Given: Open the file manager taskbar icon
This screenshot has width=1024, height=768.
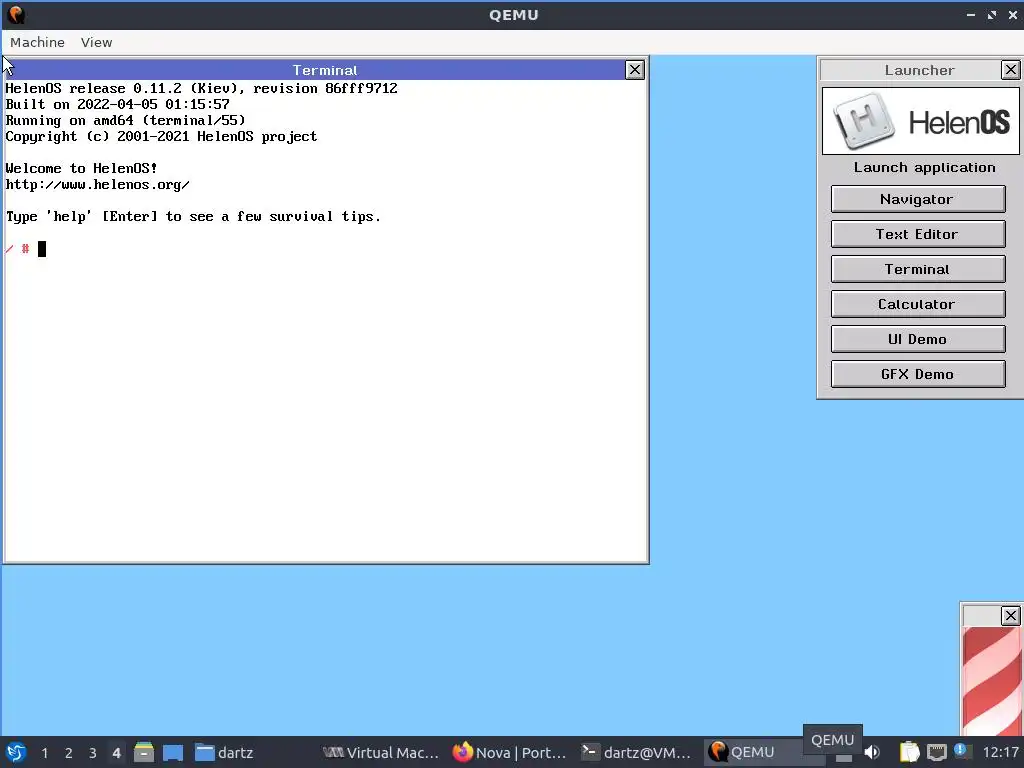Looking at the screenshot, I should (144, 752).
